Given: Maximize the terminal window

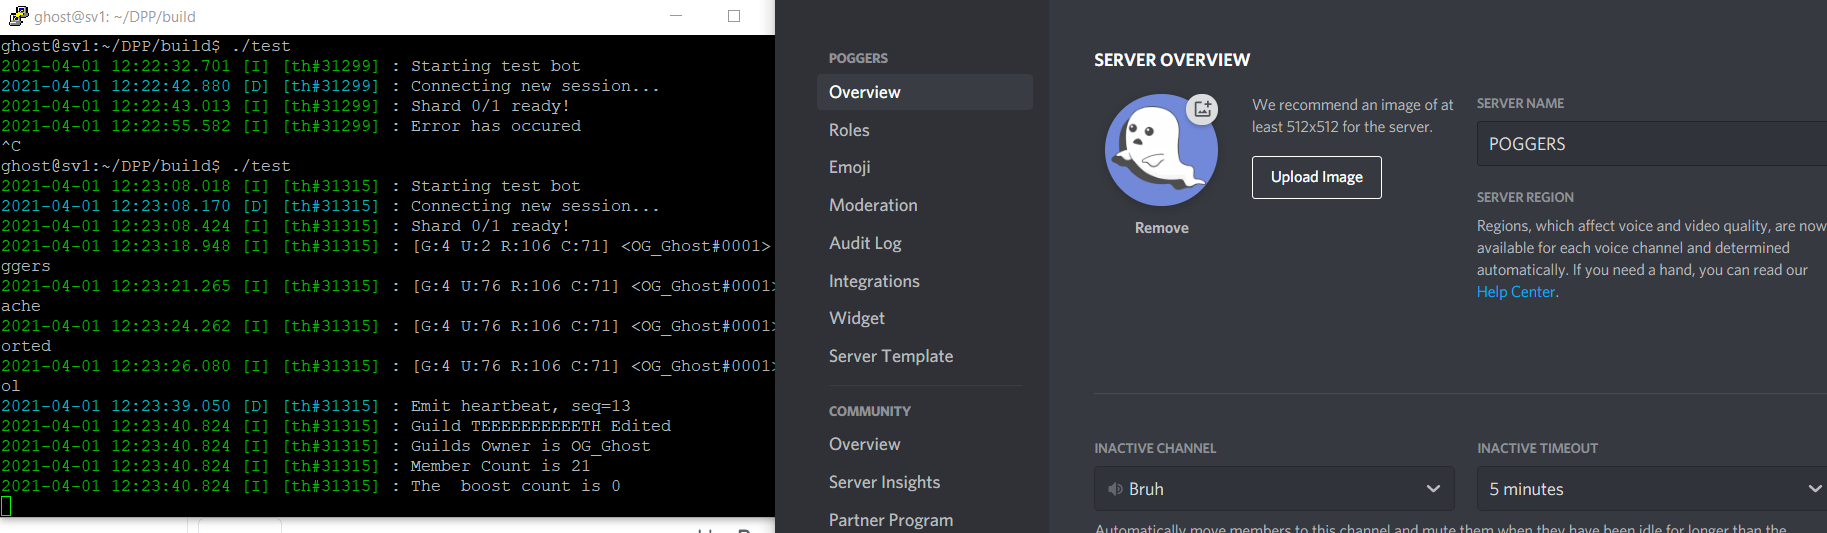Looking at the screenshot, I should (734, 16).
